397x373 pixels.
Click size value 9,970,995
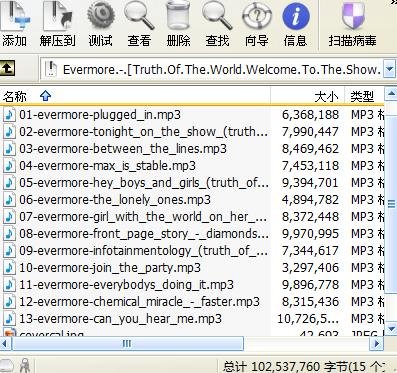pyautogui.click(x=310, y=234)
